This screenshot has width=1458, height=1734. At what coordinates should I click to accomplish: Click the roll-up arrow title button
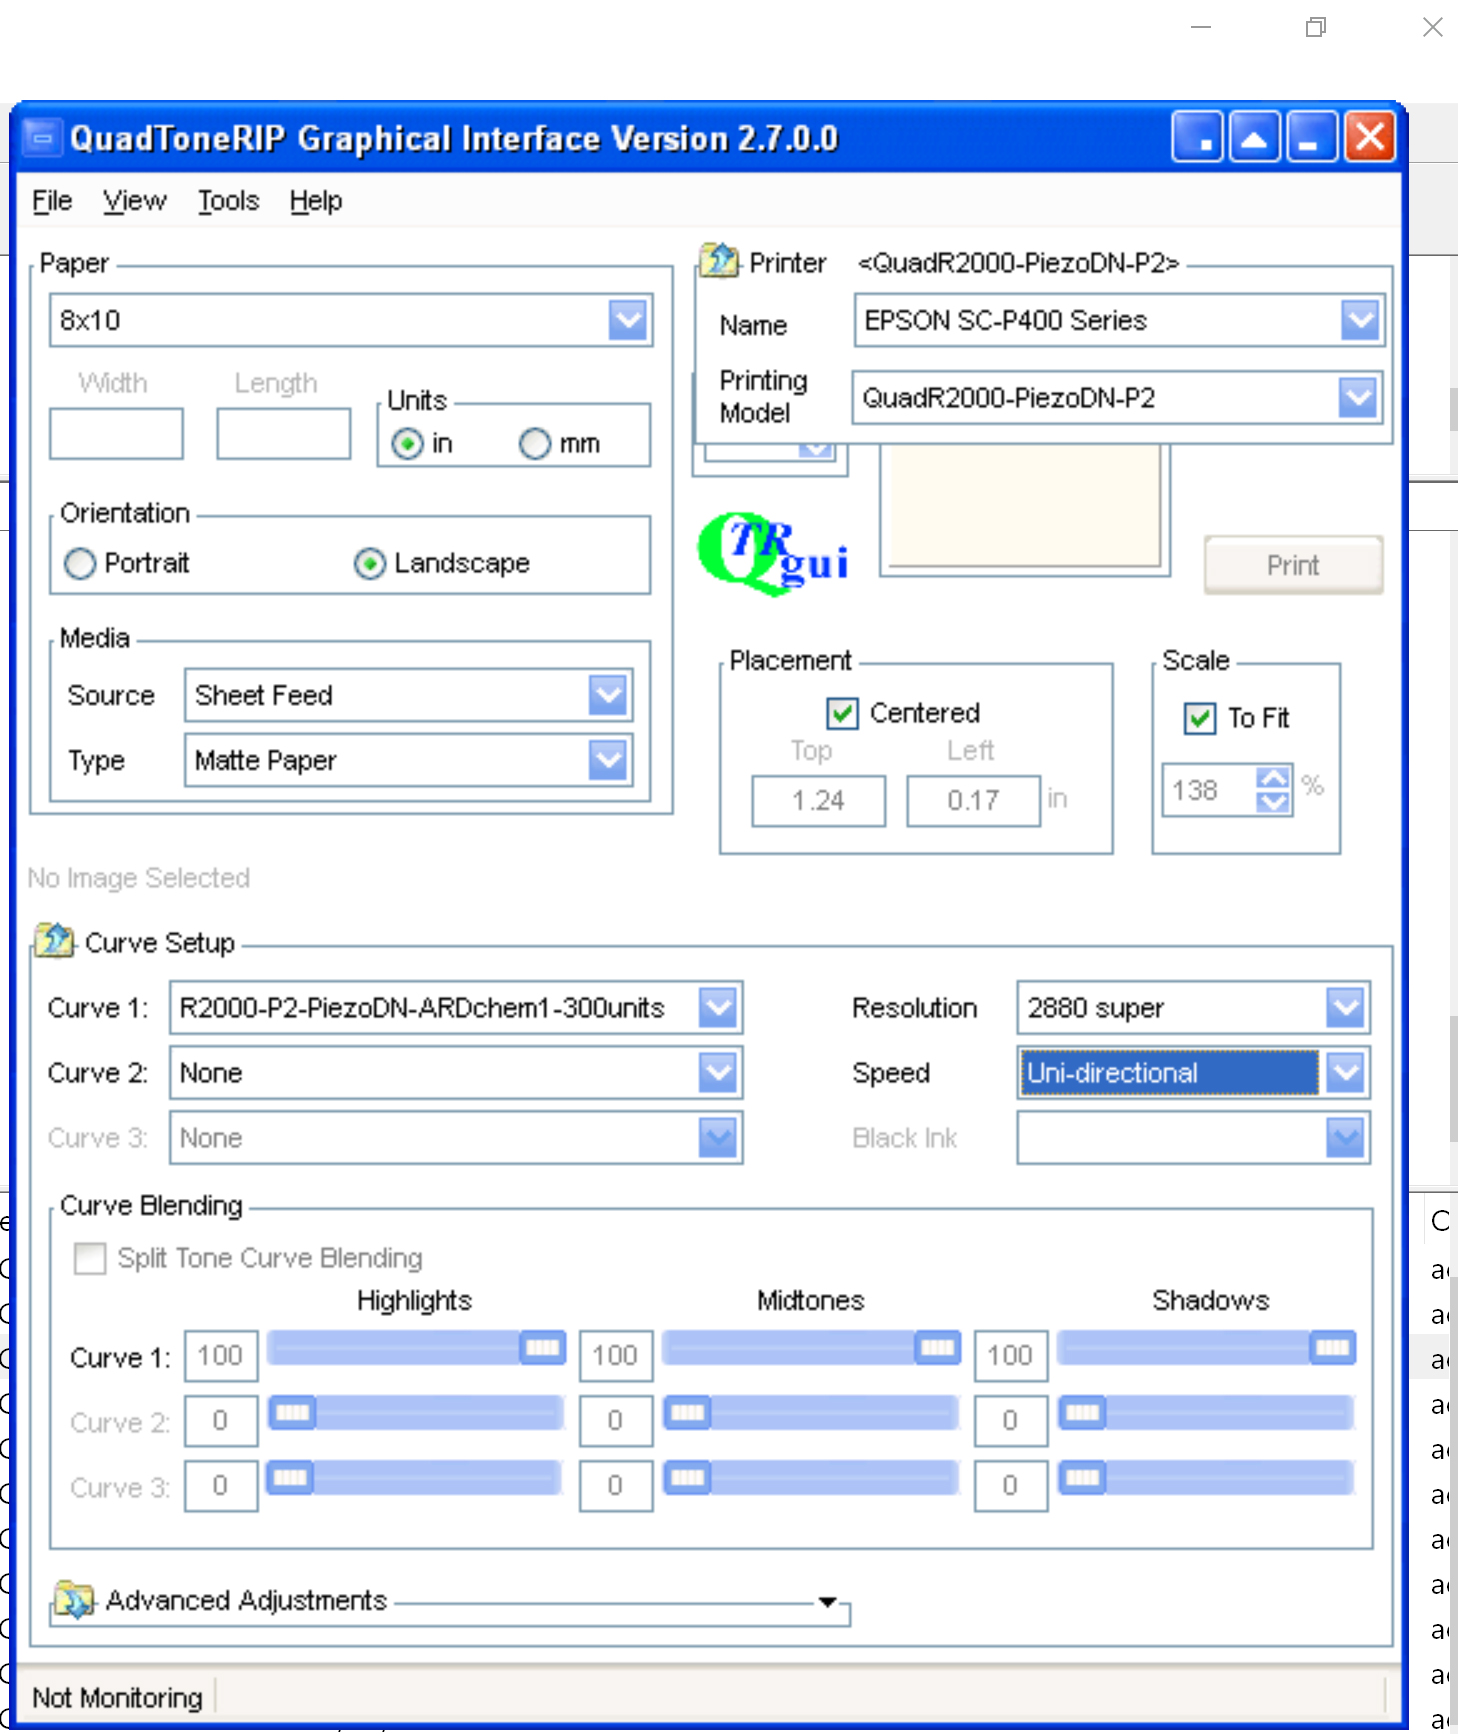[x=1254, y=138]
